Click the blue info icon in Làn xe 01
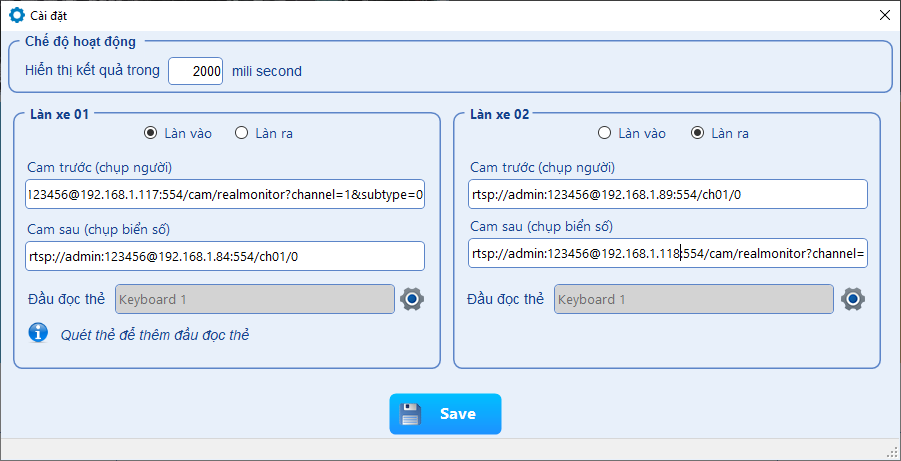The width and height of the screenshot is (901, 461). (38, 334)
